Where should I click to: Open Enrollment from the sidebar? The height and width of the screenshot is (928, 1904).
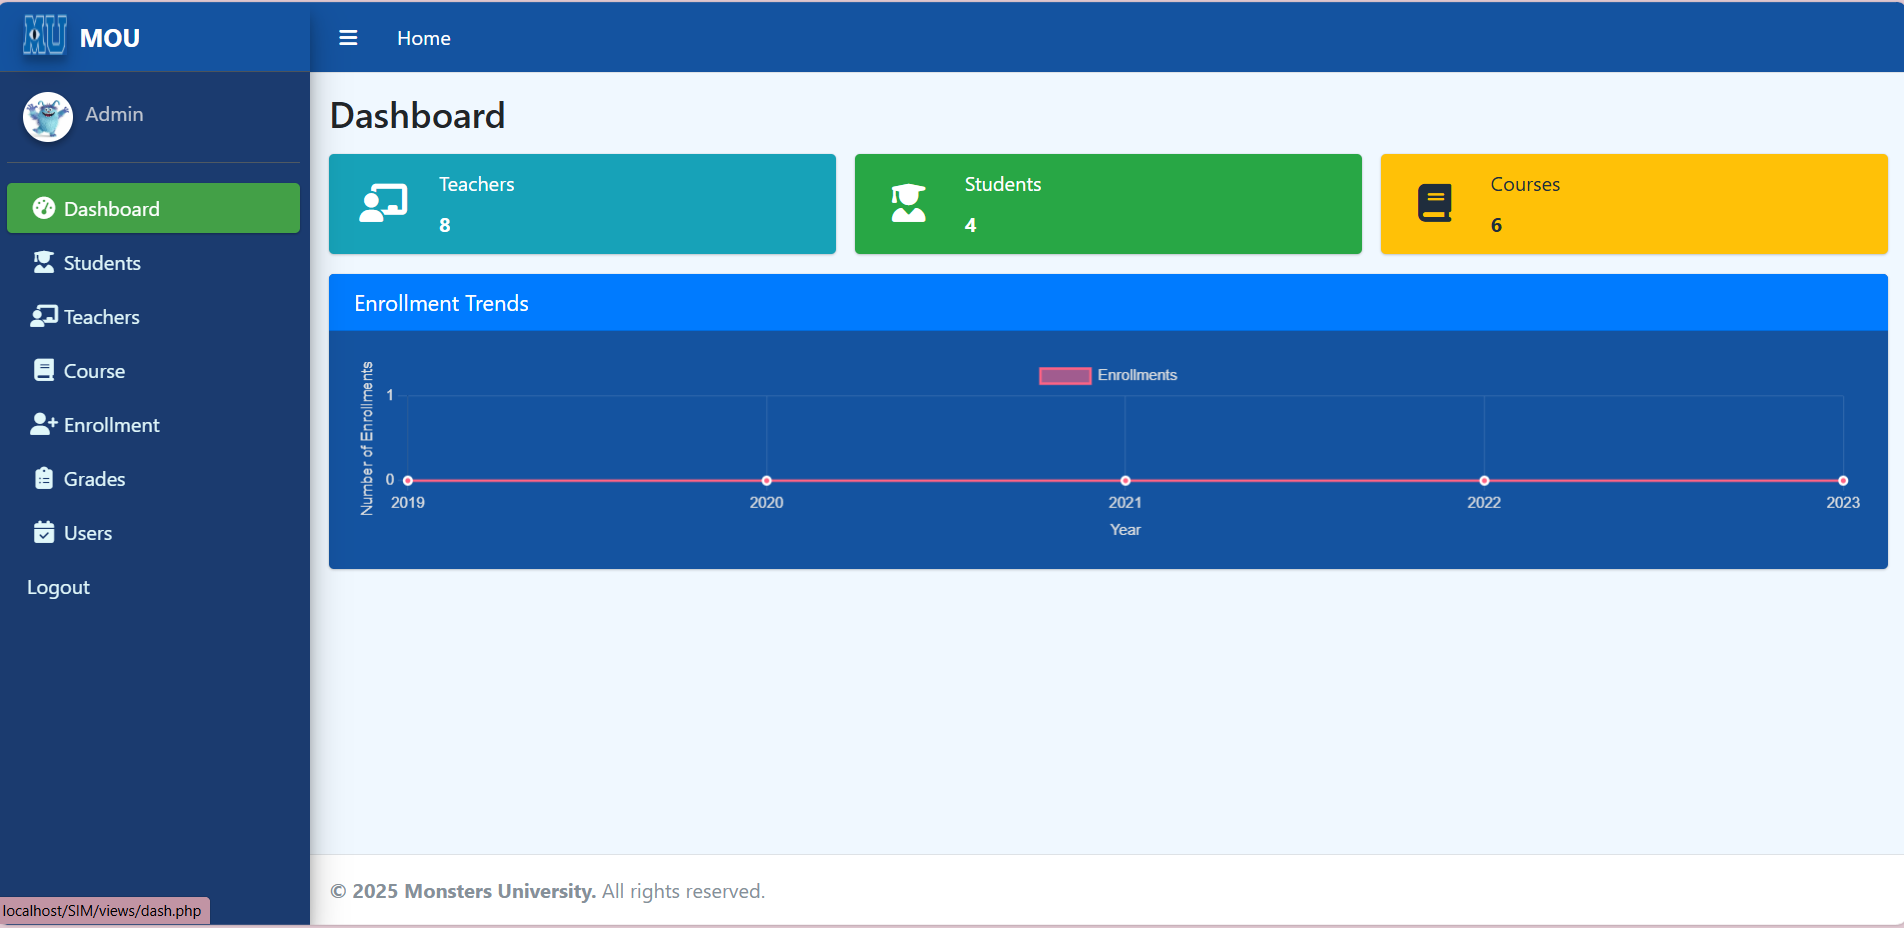153,424
